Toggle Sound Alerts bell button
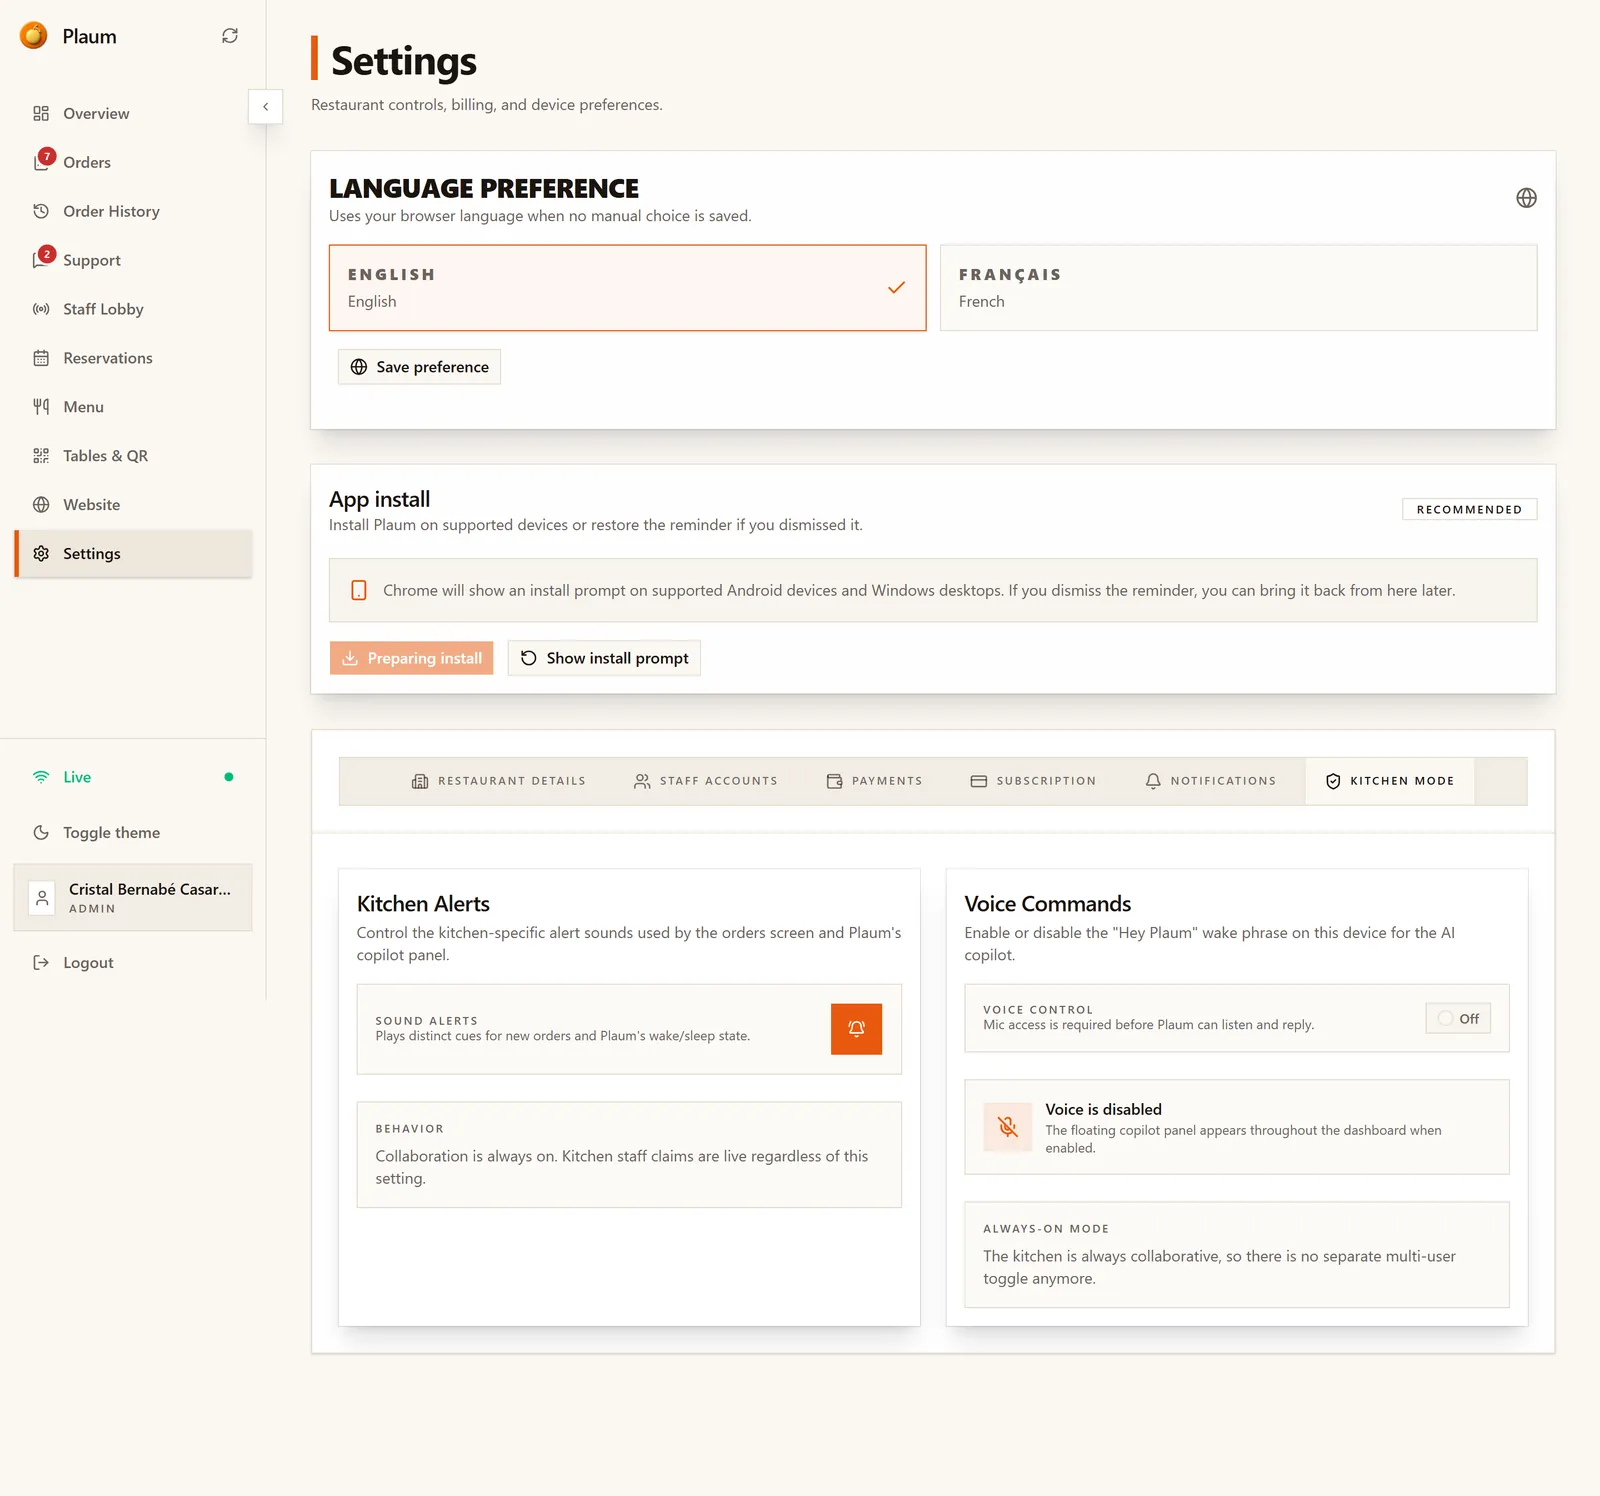The image size is (1600, 1496). [856, 1029]
